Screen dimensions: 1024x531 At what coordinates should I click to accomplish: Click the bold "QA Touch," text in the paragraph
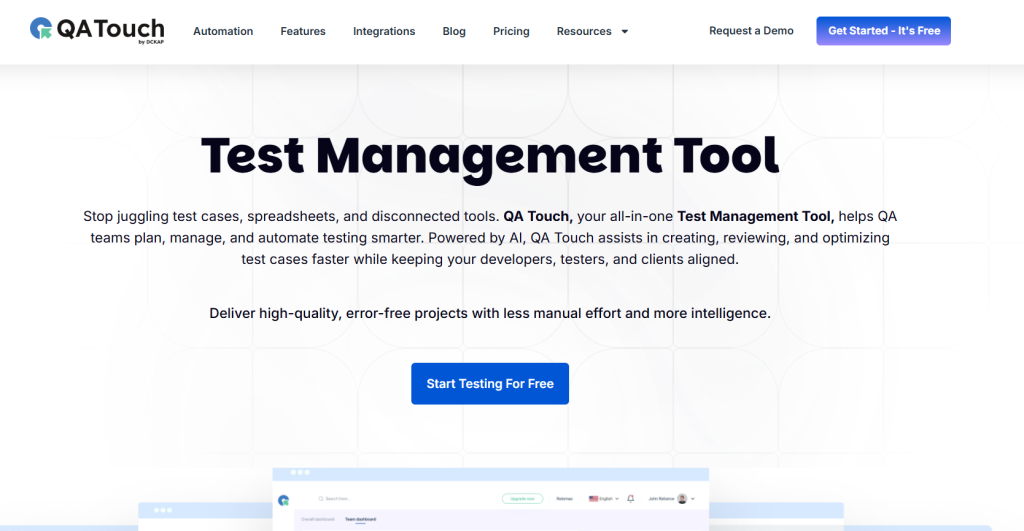(x=538, y=216)
